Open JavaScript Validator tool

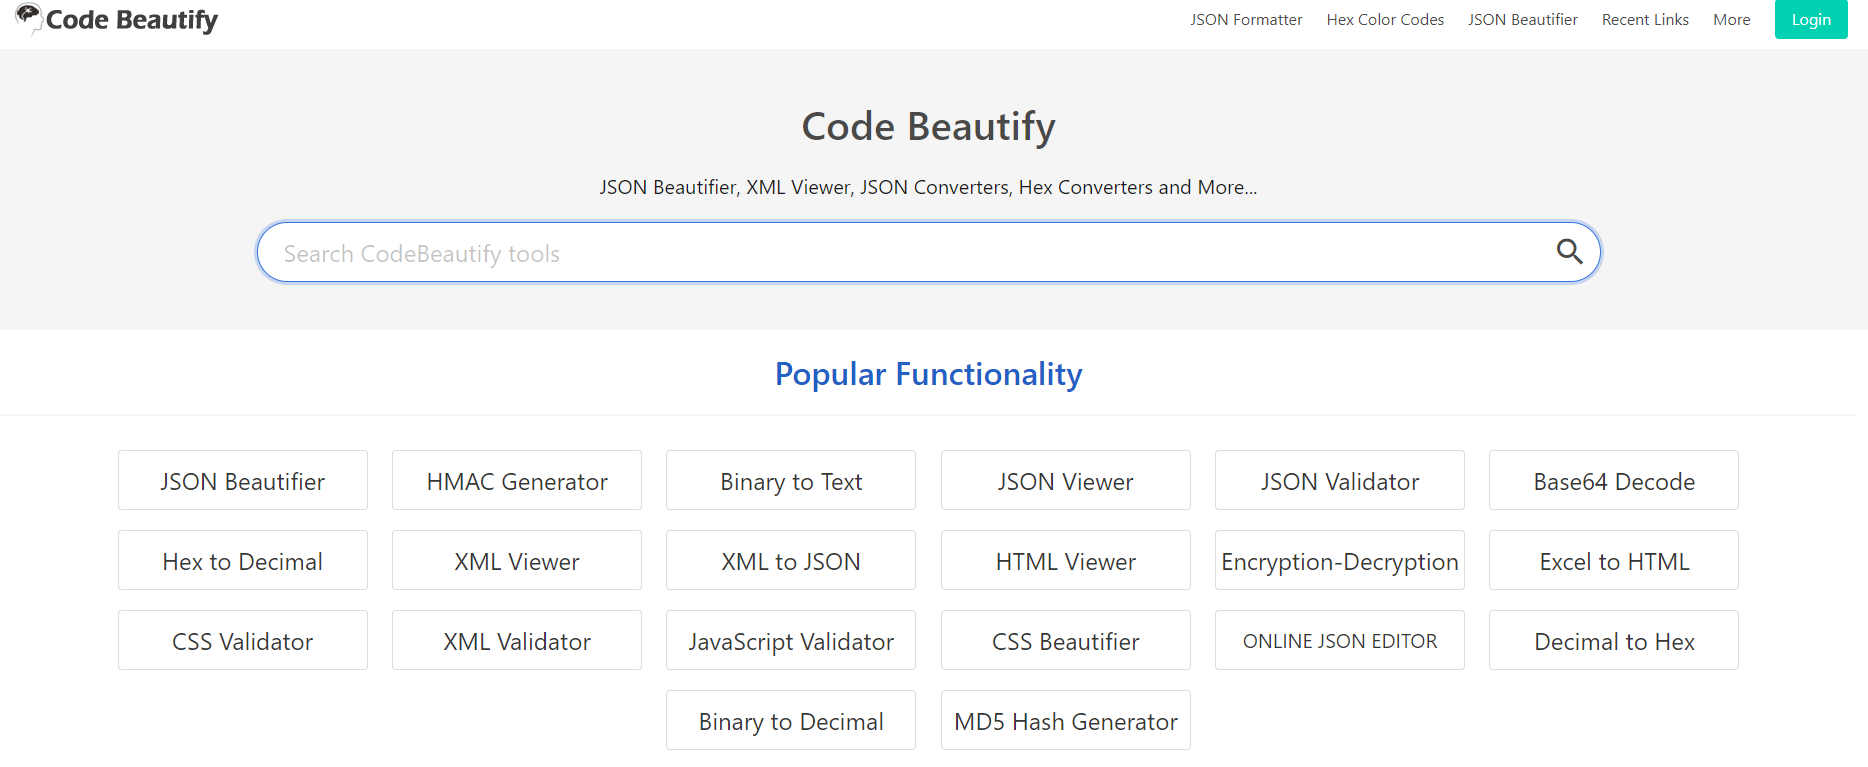point(791,640)
